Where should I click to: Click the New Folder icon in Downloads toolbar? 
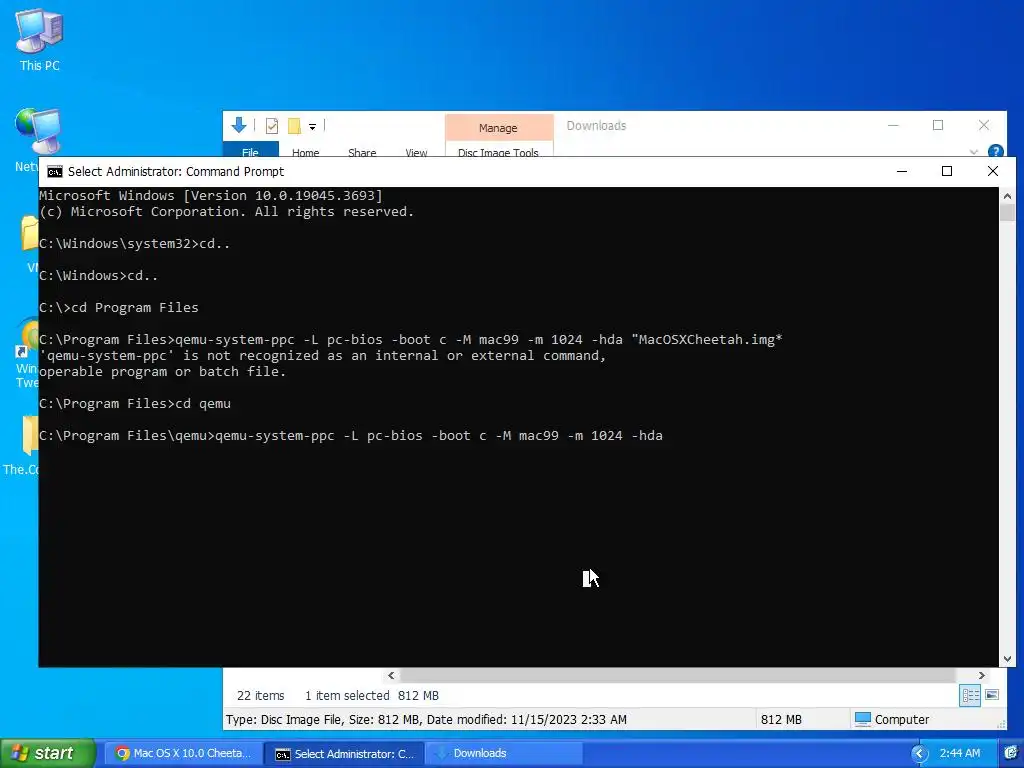(x=295, y=126)
